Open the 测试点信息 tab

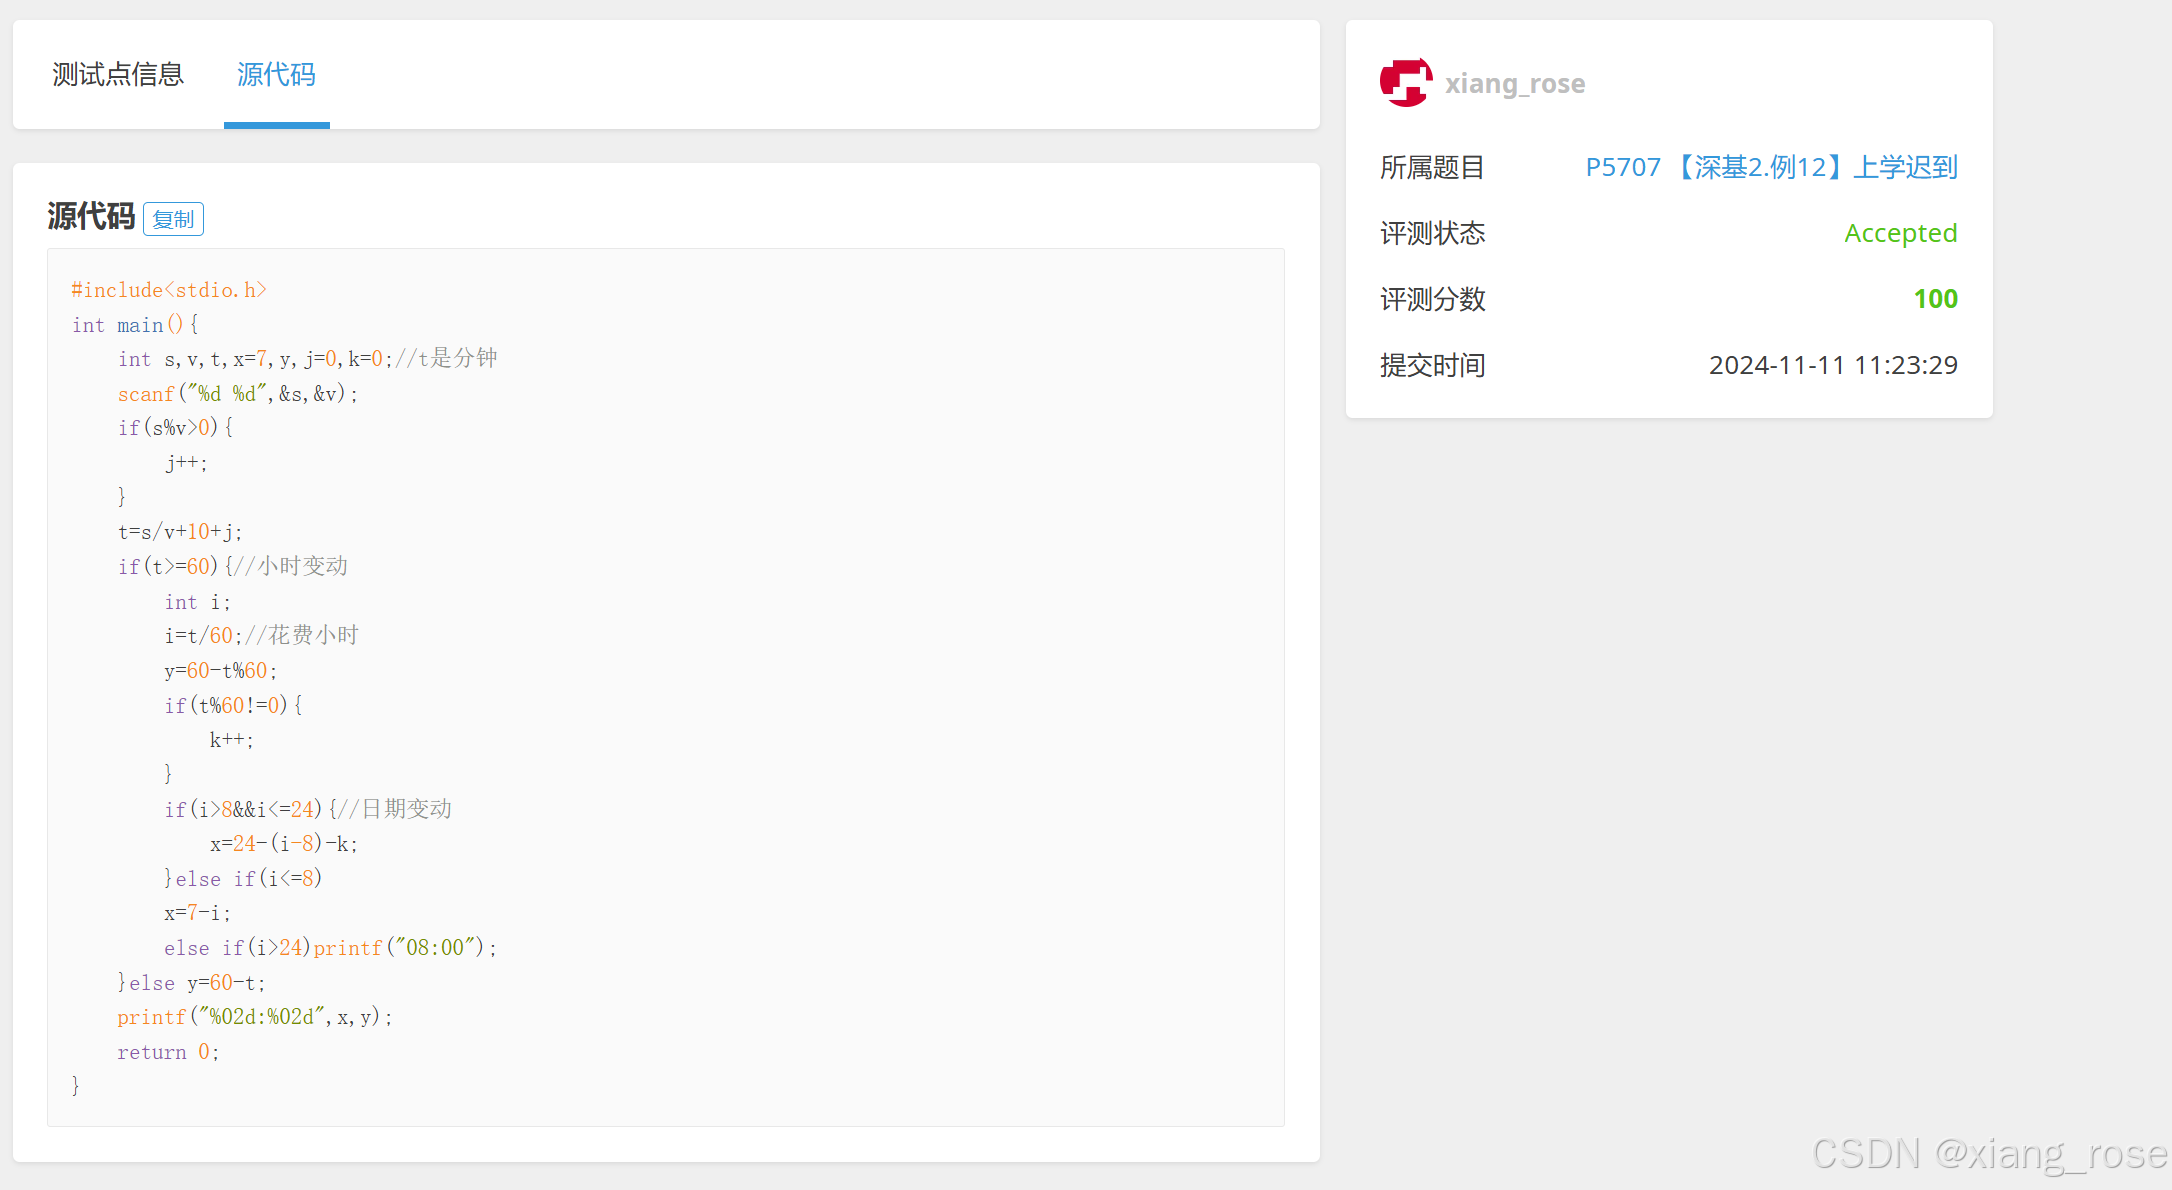(x=118, y=75)
